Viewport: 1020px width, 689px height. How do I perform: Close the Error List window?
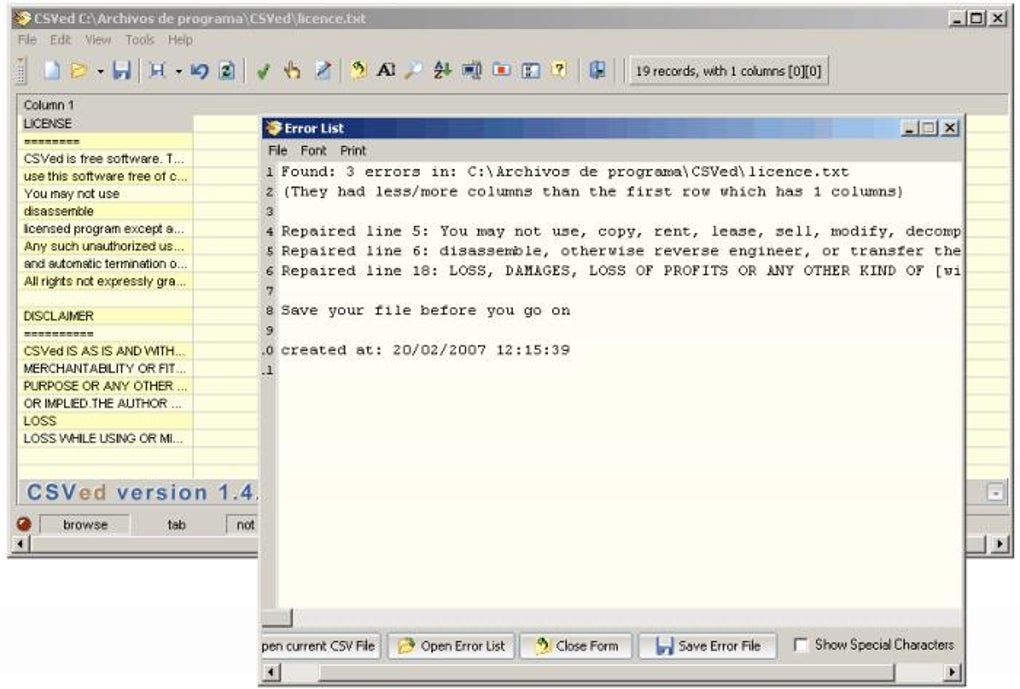click(x=950, y=128)
